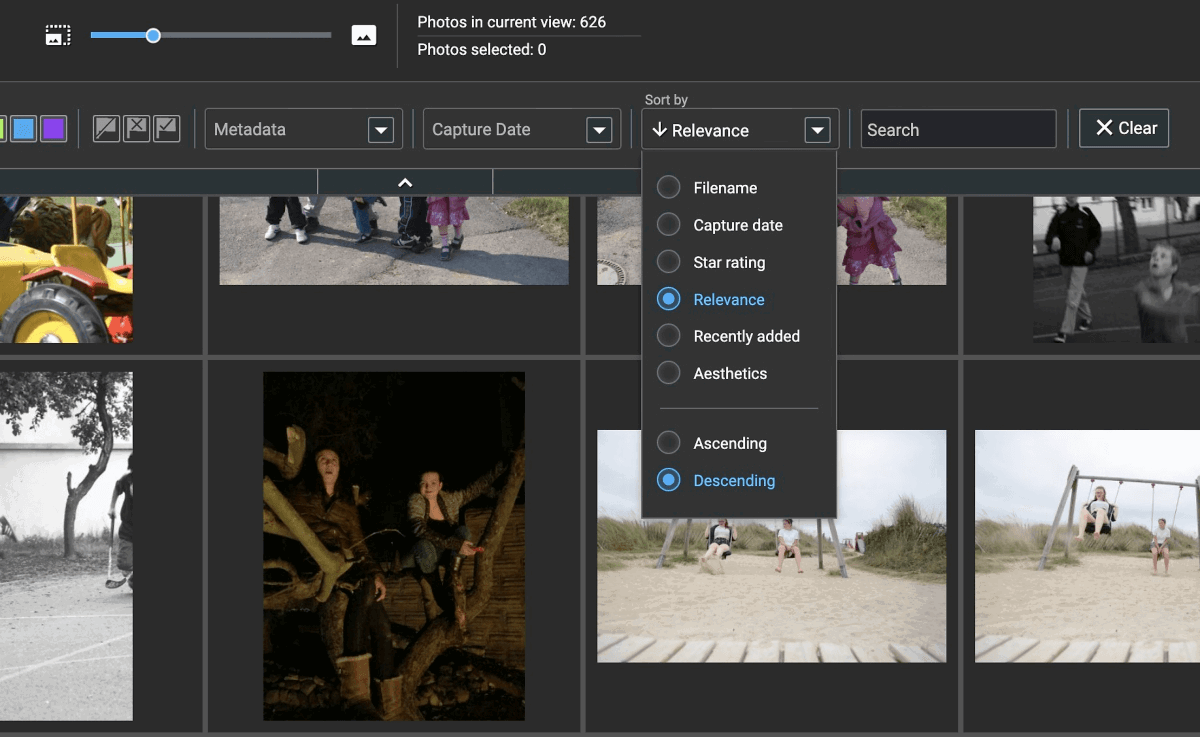The width and height of the screenshot is (1200, 737).
Task: Collapse the filter bar with chevron
Action: click(405, 182)
